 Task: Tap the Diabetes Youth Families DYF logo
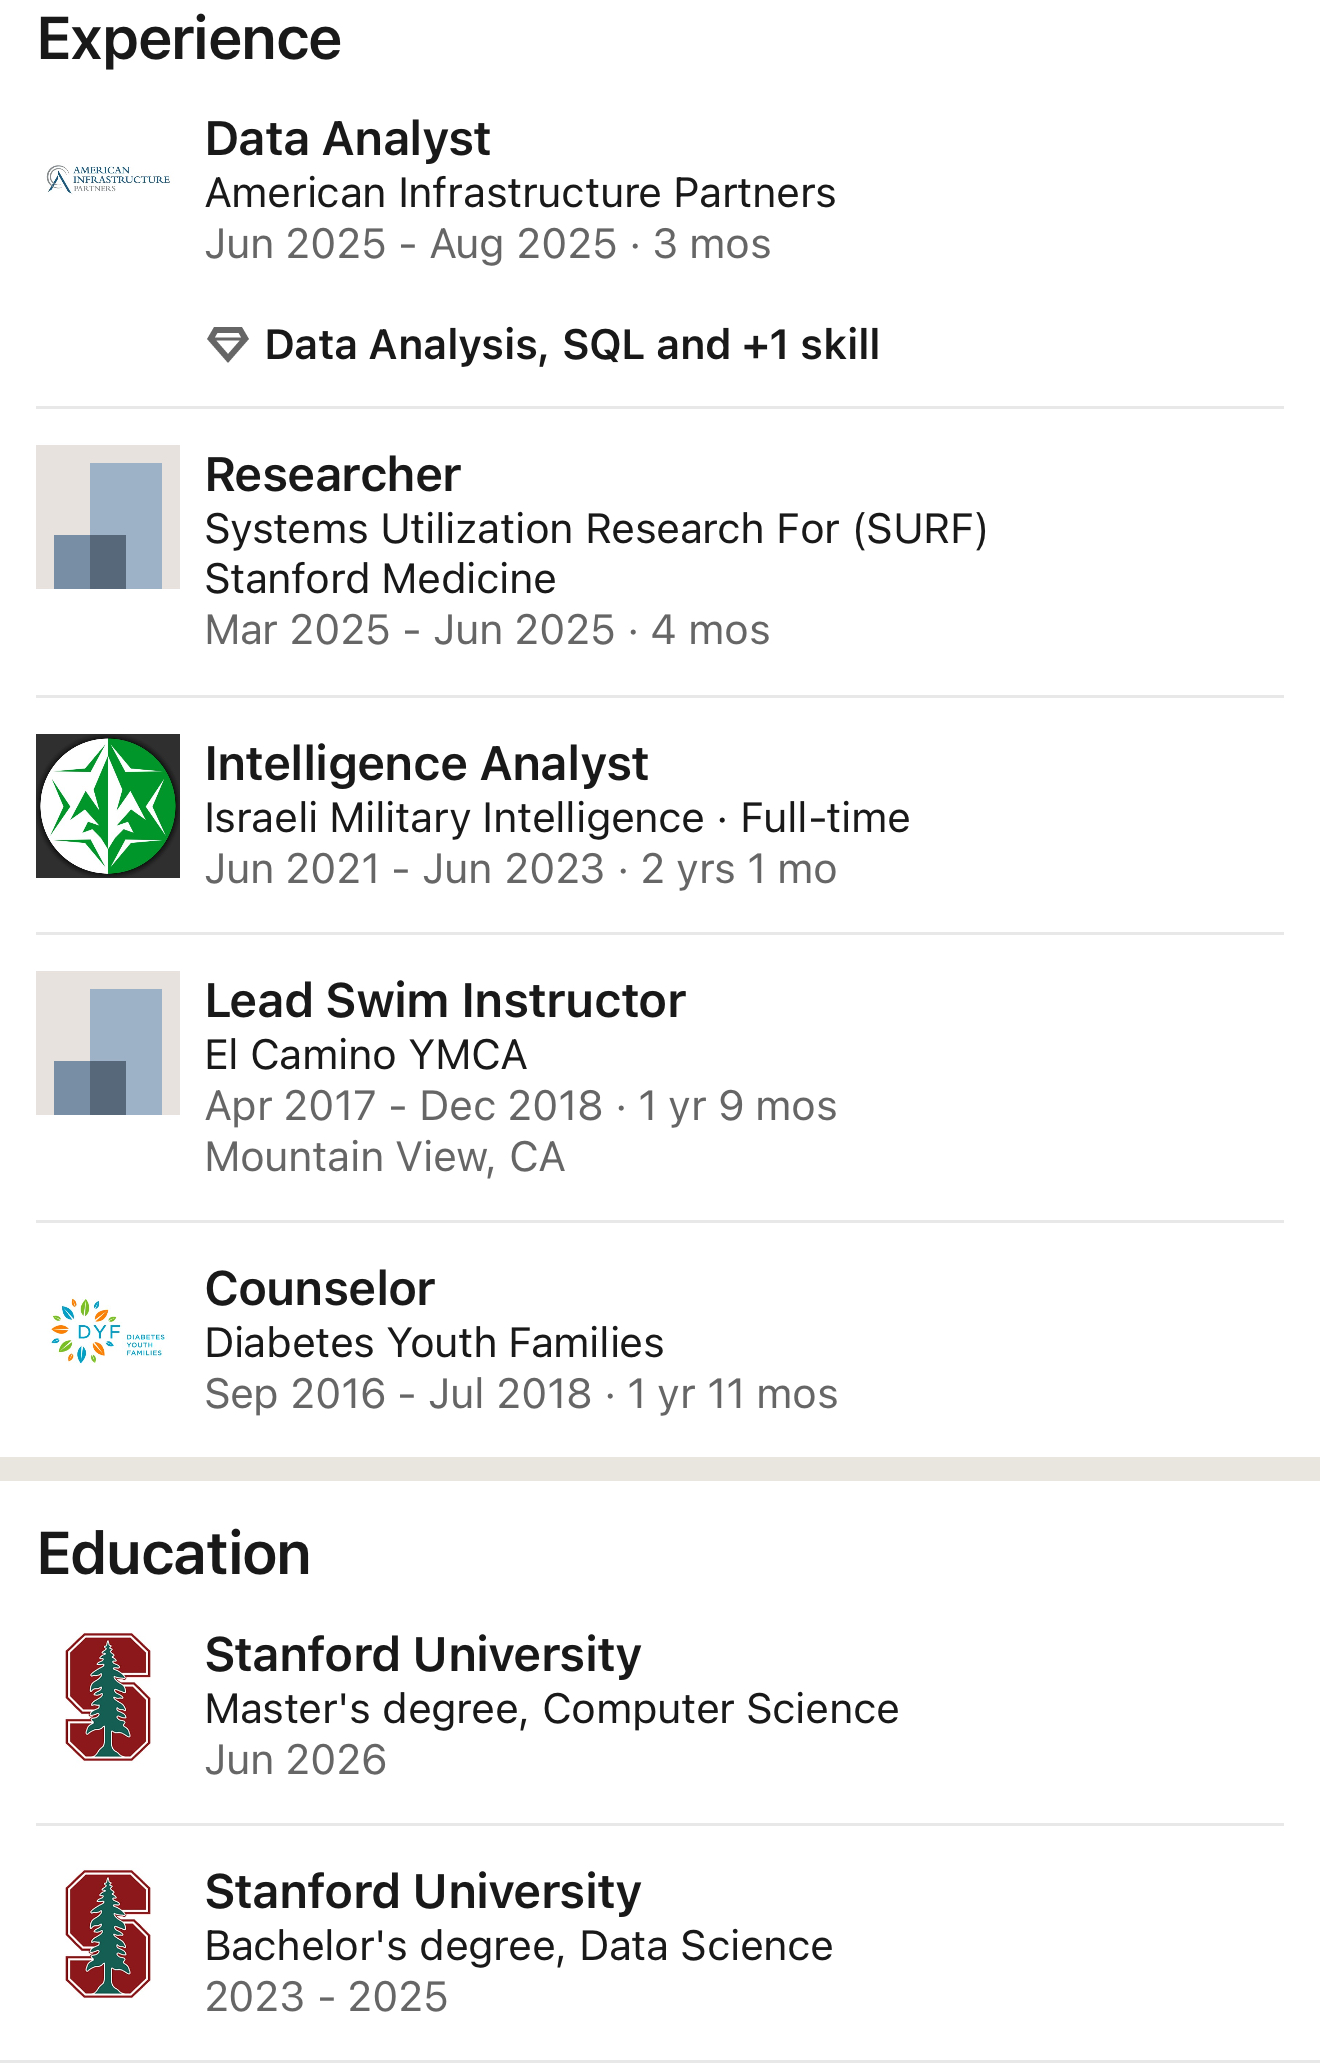(x=108, y=1331)
